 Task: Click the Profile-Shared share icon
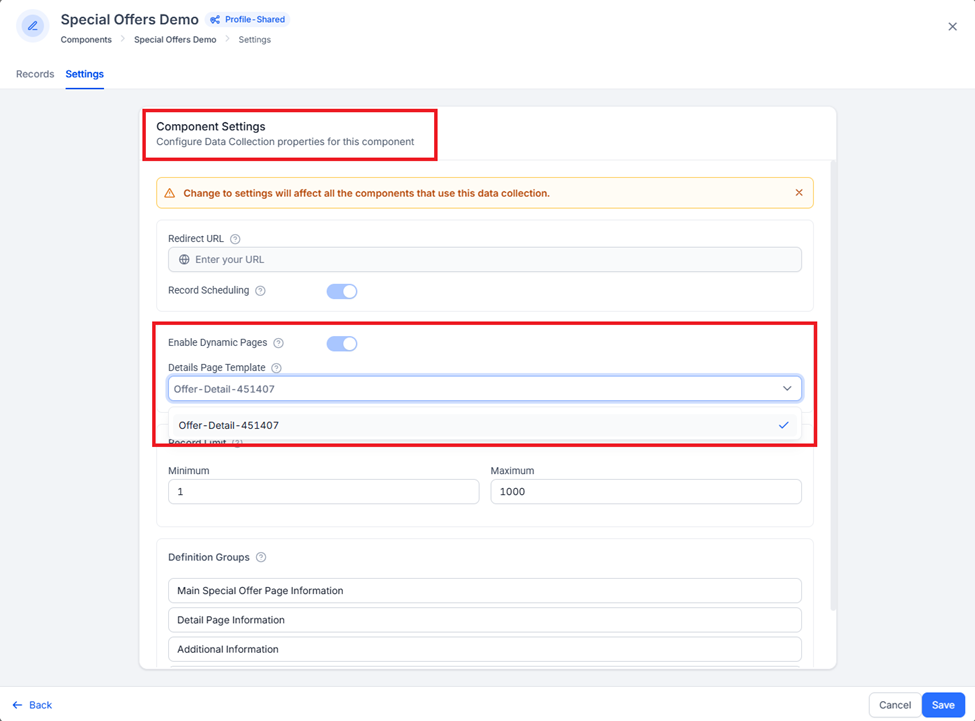215,20
